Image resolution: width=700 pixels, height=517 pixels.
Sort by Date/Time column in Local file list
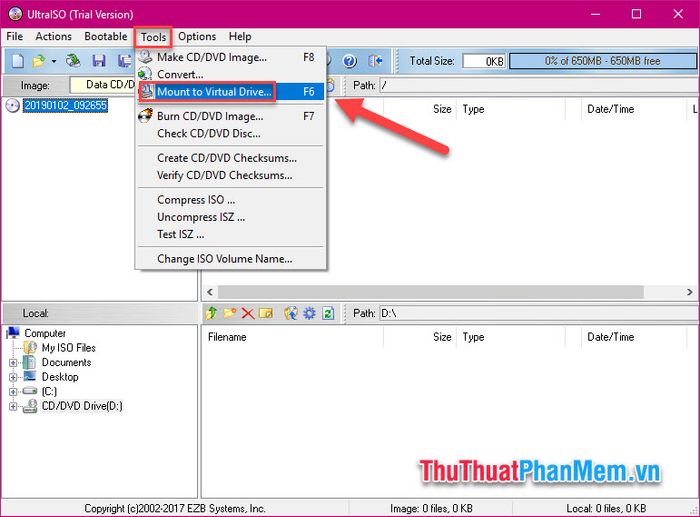point(634,337)
